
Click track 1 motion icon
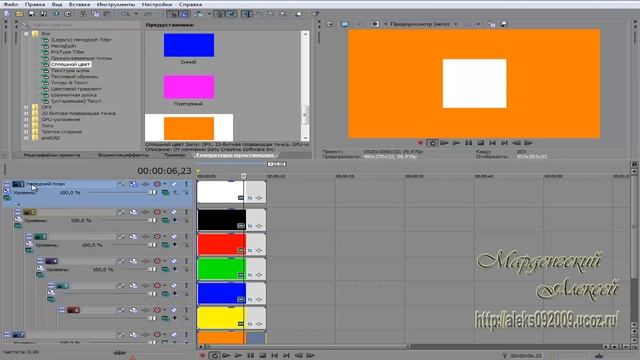(x=133, y=184)
